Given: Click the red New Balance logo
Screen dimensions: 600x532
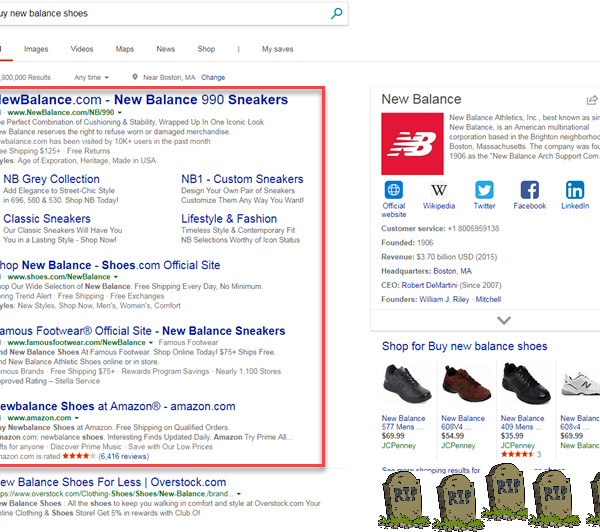Looking at the screenshot, I should [410, 139].
